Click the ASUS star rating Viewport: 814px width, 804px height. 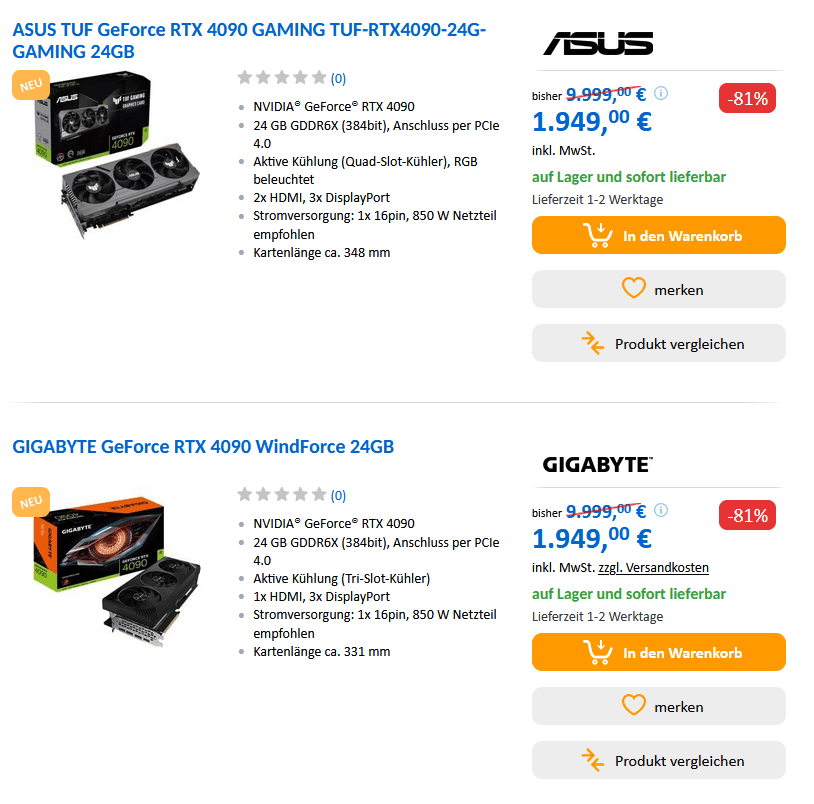[282, 78]
